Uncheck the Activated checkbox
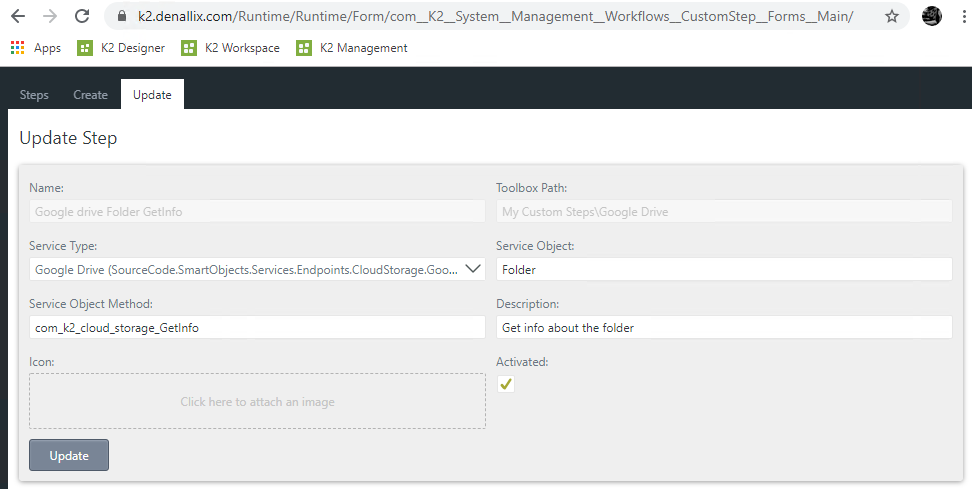This screenshot has height=489, width=972. pos(506,384)
